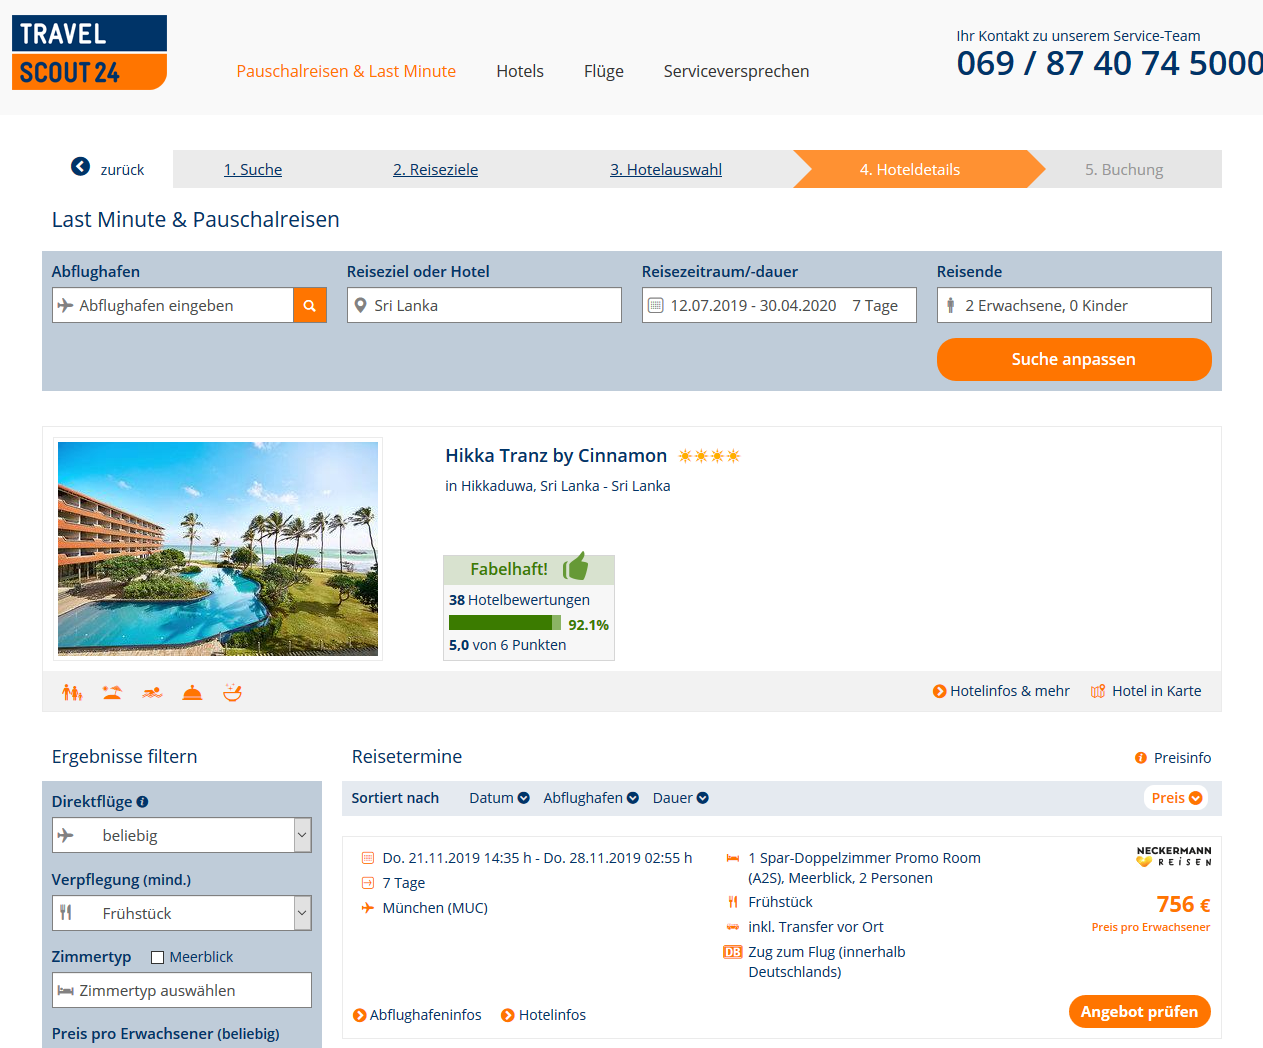
Task: Click the orange airport search magnifier icon
Action: coord(310,306)
